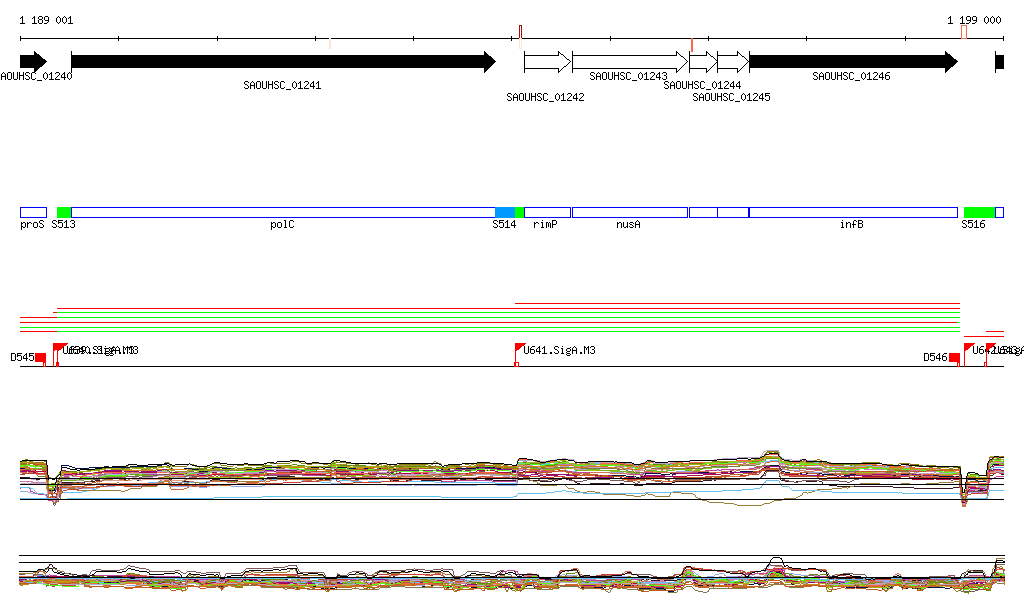Image resolution: width=1024 pixels, height=611 pixels.
Task: Select the green S516 segment box
Action: coord(979,212)
